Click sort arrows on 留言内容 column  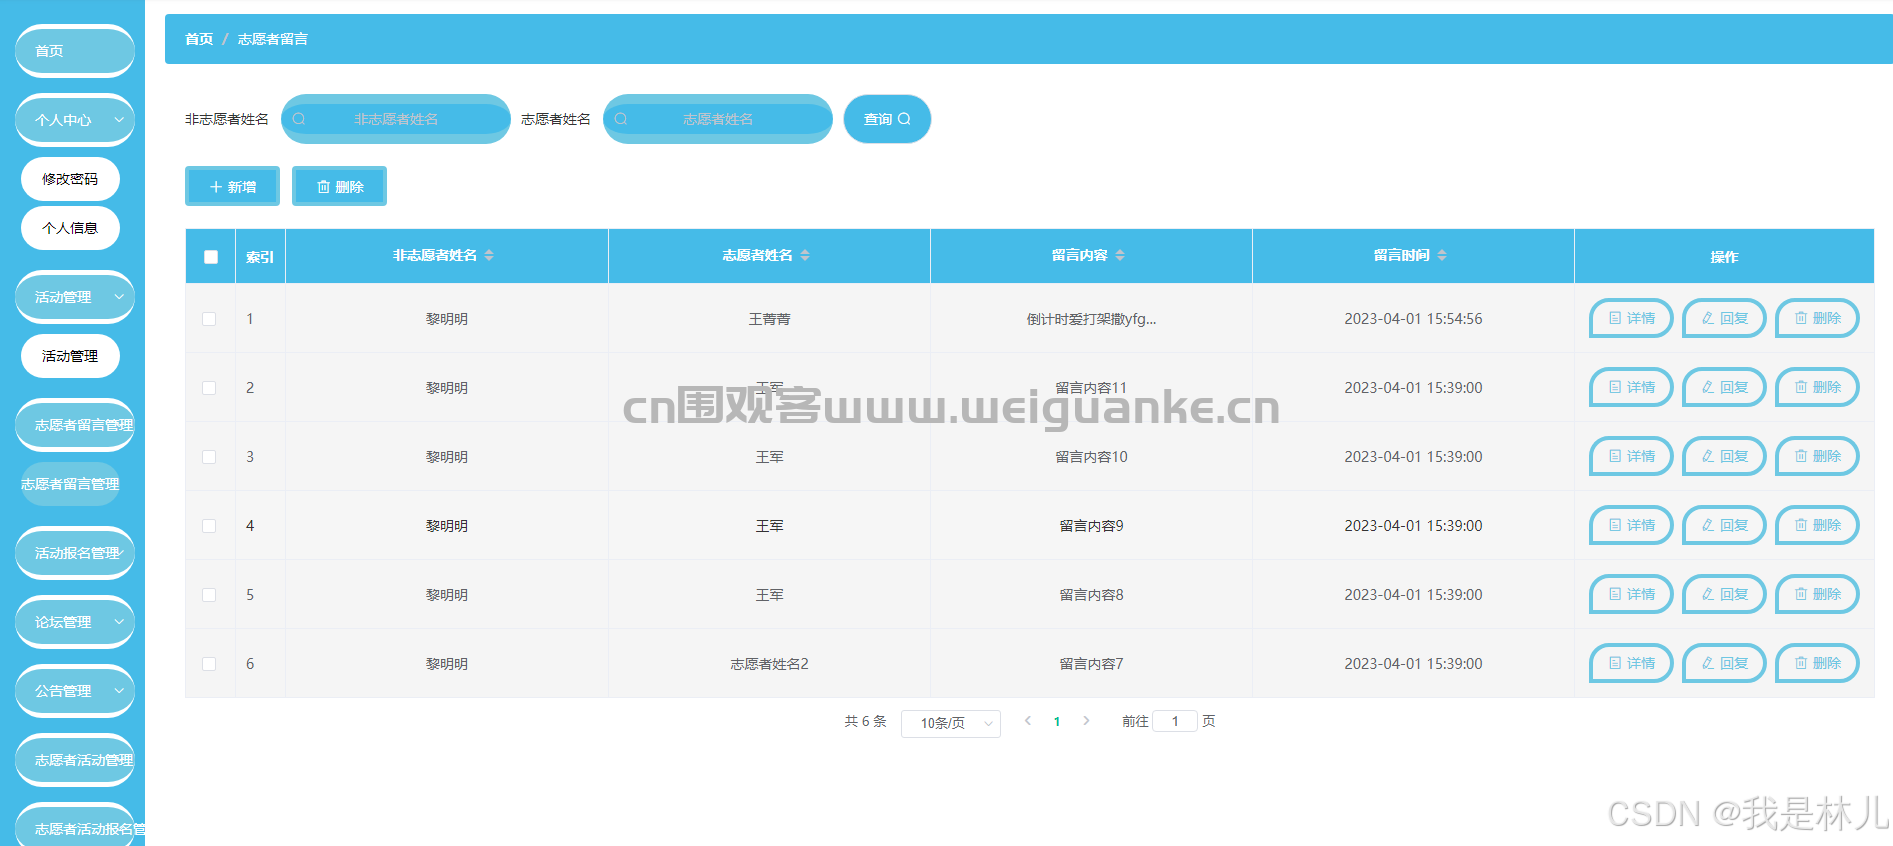1120,256
